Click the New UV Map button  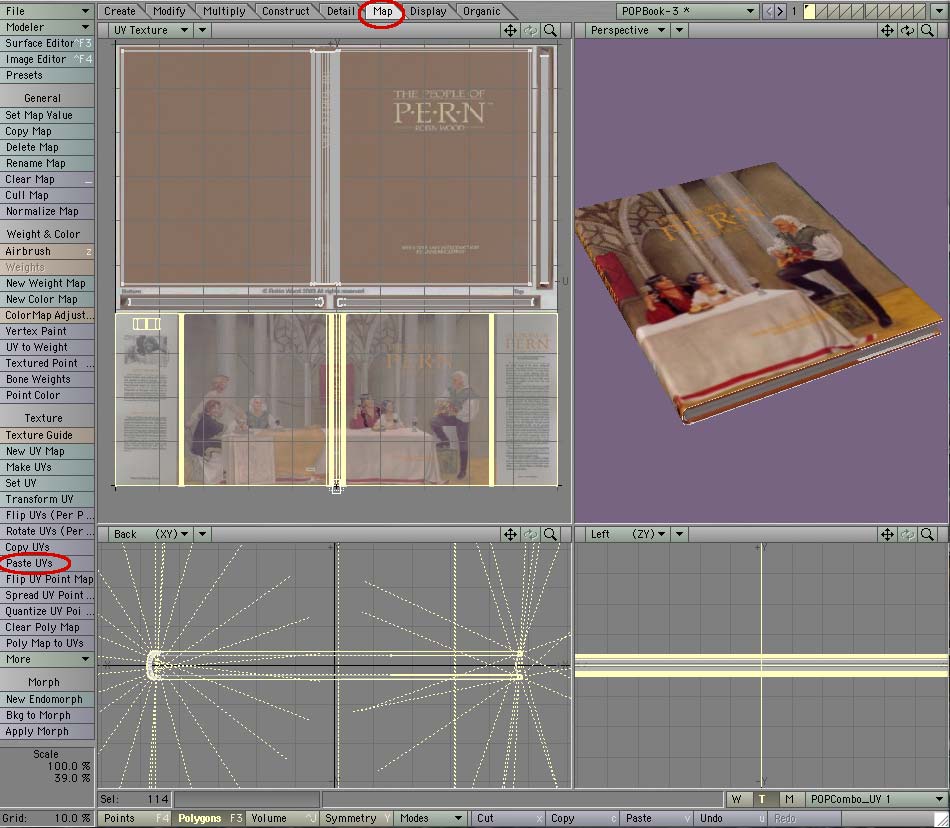point(47,451)
